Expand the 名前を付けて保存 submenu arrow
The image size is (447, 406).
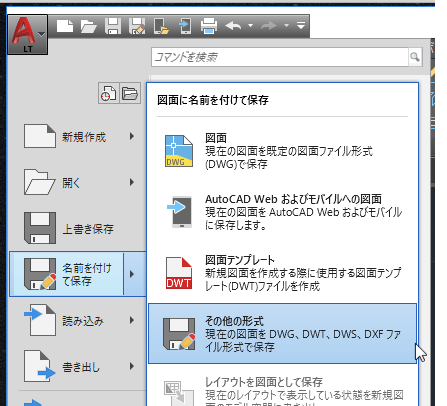[135, 274]
